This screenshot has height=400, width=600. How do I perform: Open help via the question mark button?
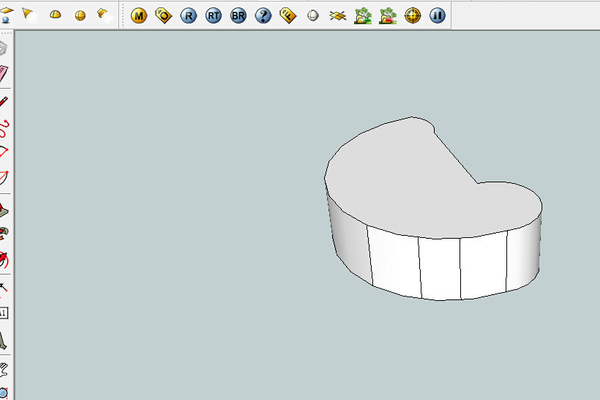tap(263, 16)
